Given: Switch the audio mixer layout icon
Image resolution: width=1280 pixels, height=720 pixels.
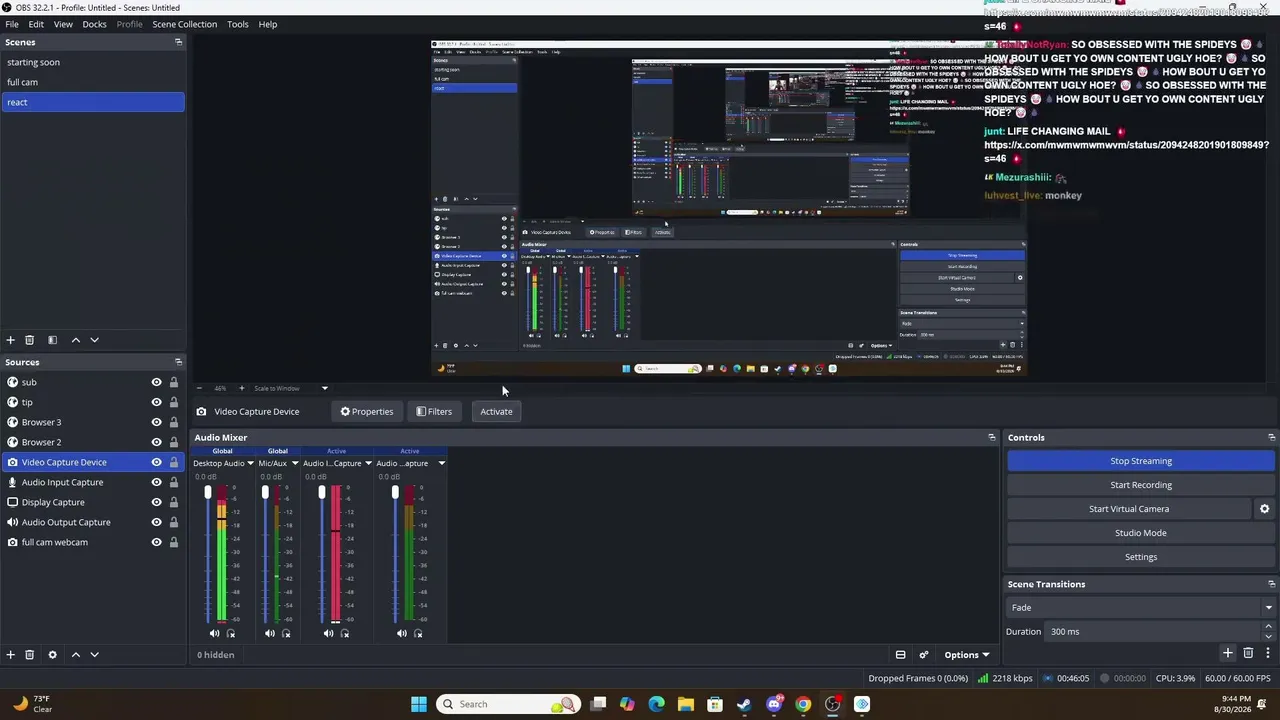Looking at the screenshot, I should [x=900, y=655].
